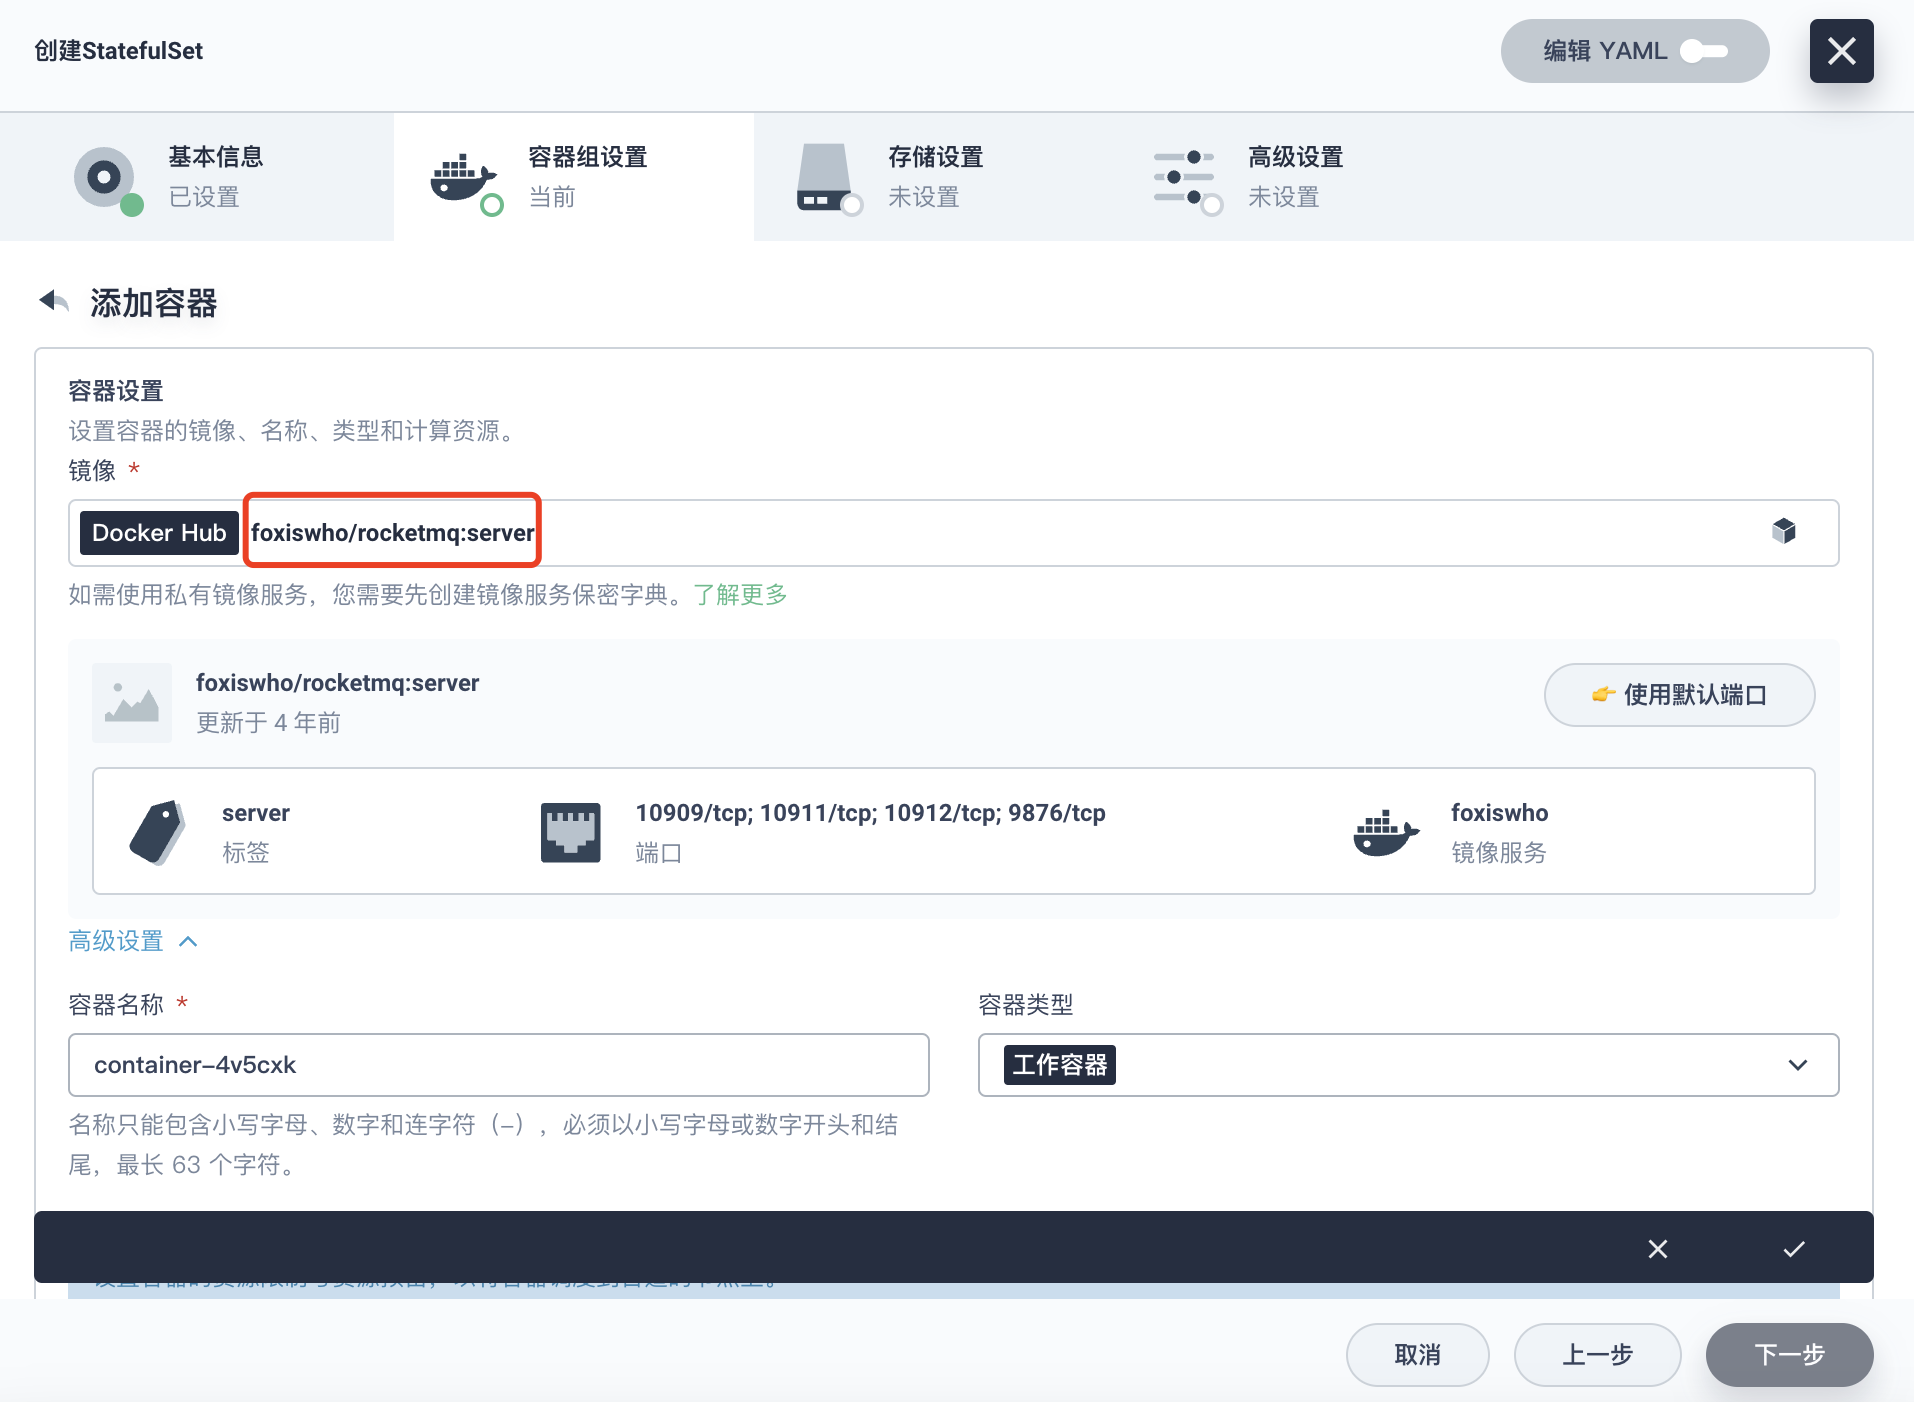The width and height of the screenshot is (1914, 1402).
Task: Click the cube icon in image field
Action: coord(1784,531)
